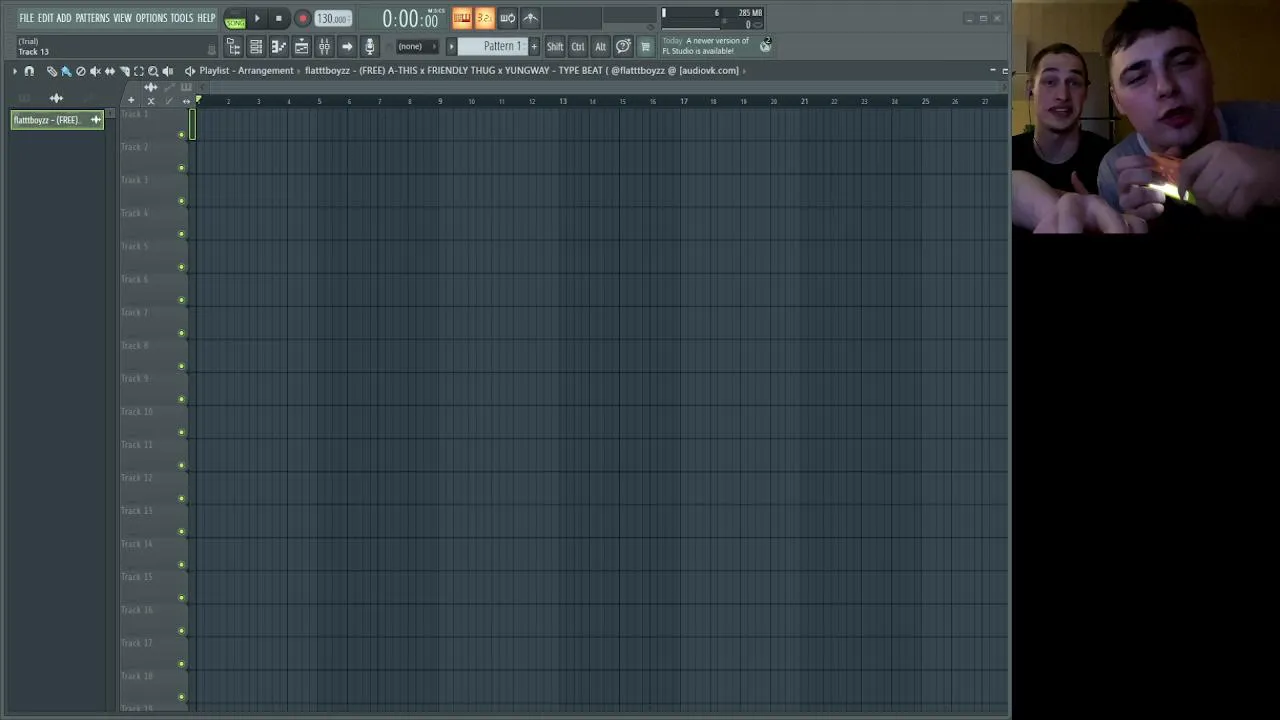Open the PATTERNS menu
Screen dimensions: 1280x720
(92, 18)
